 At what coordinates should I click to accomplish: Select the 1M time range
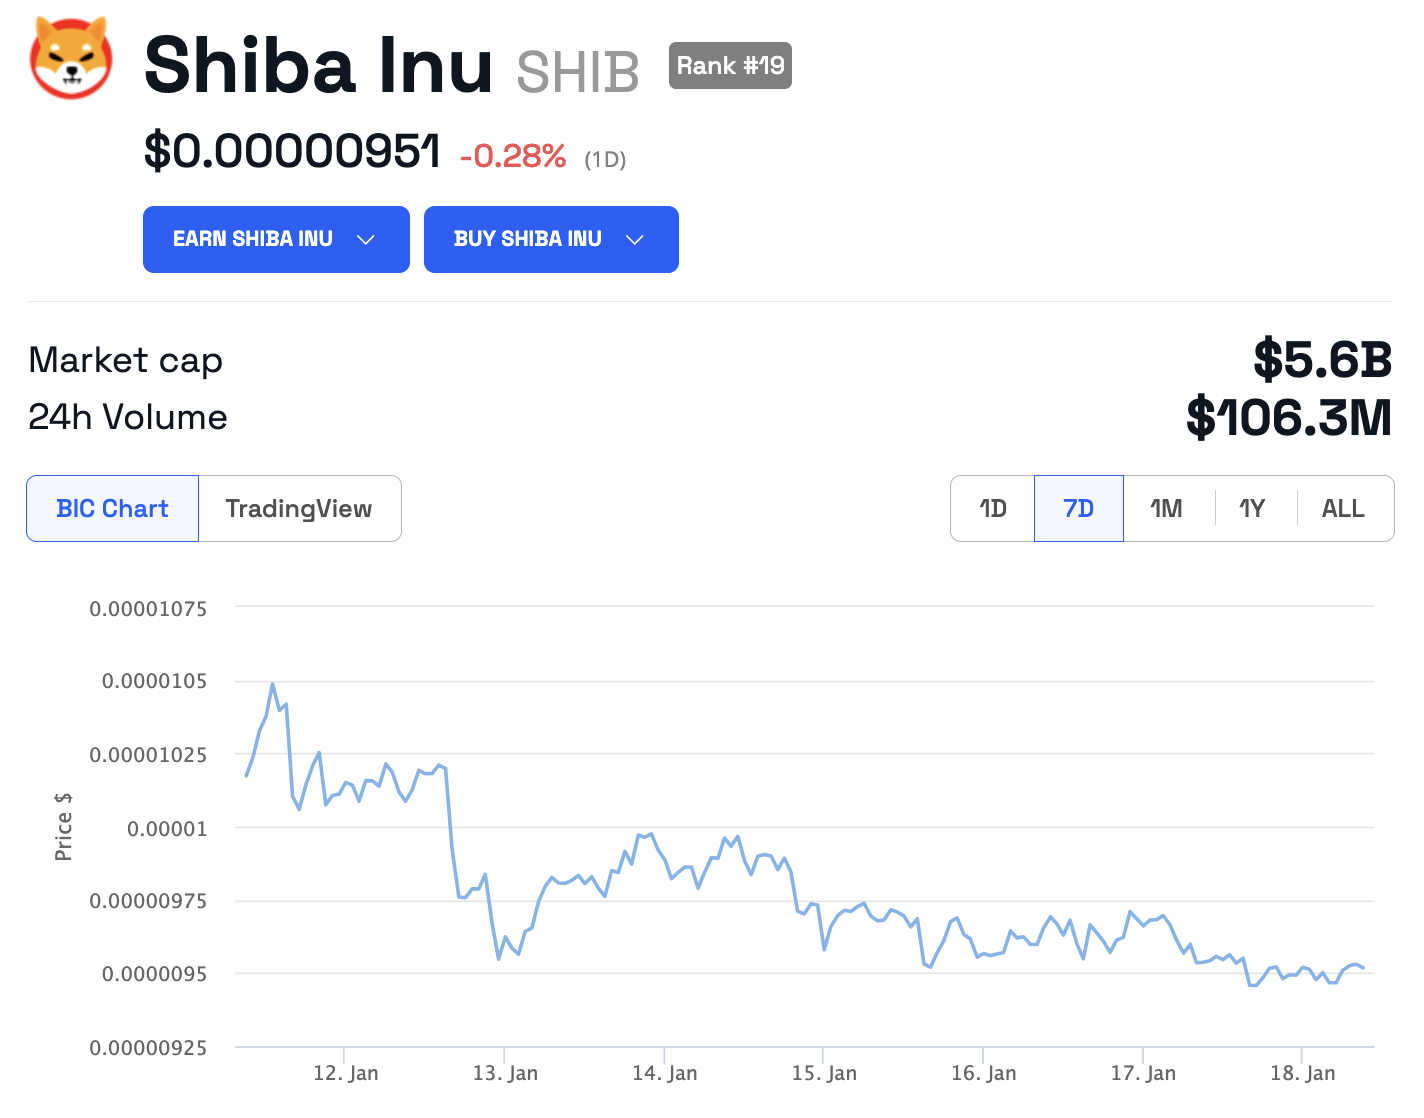1166,509
